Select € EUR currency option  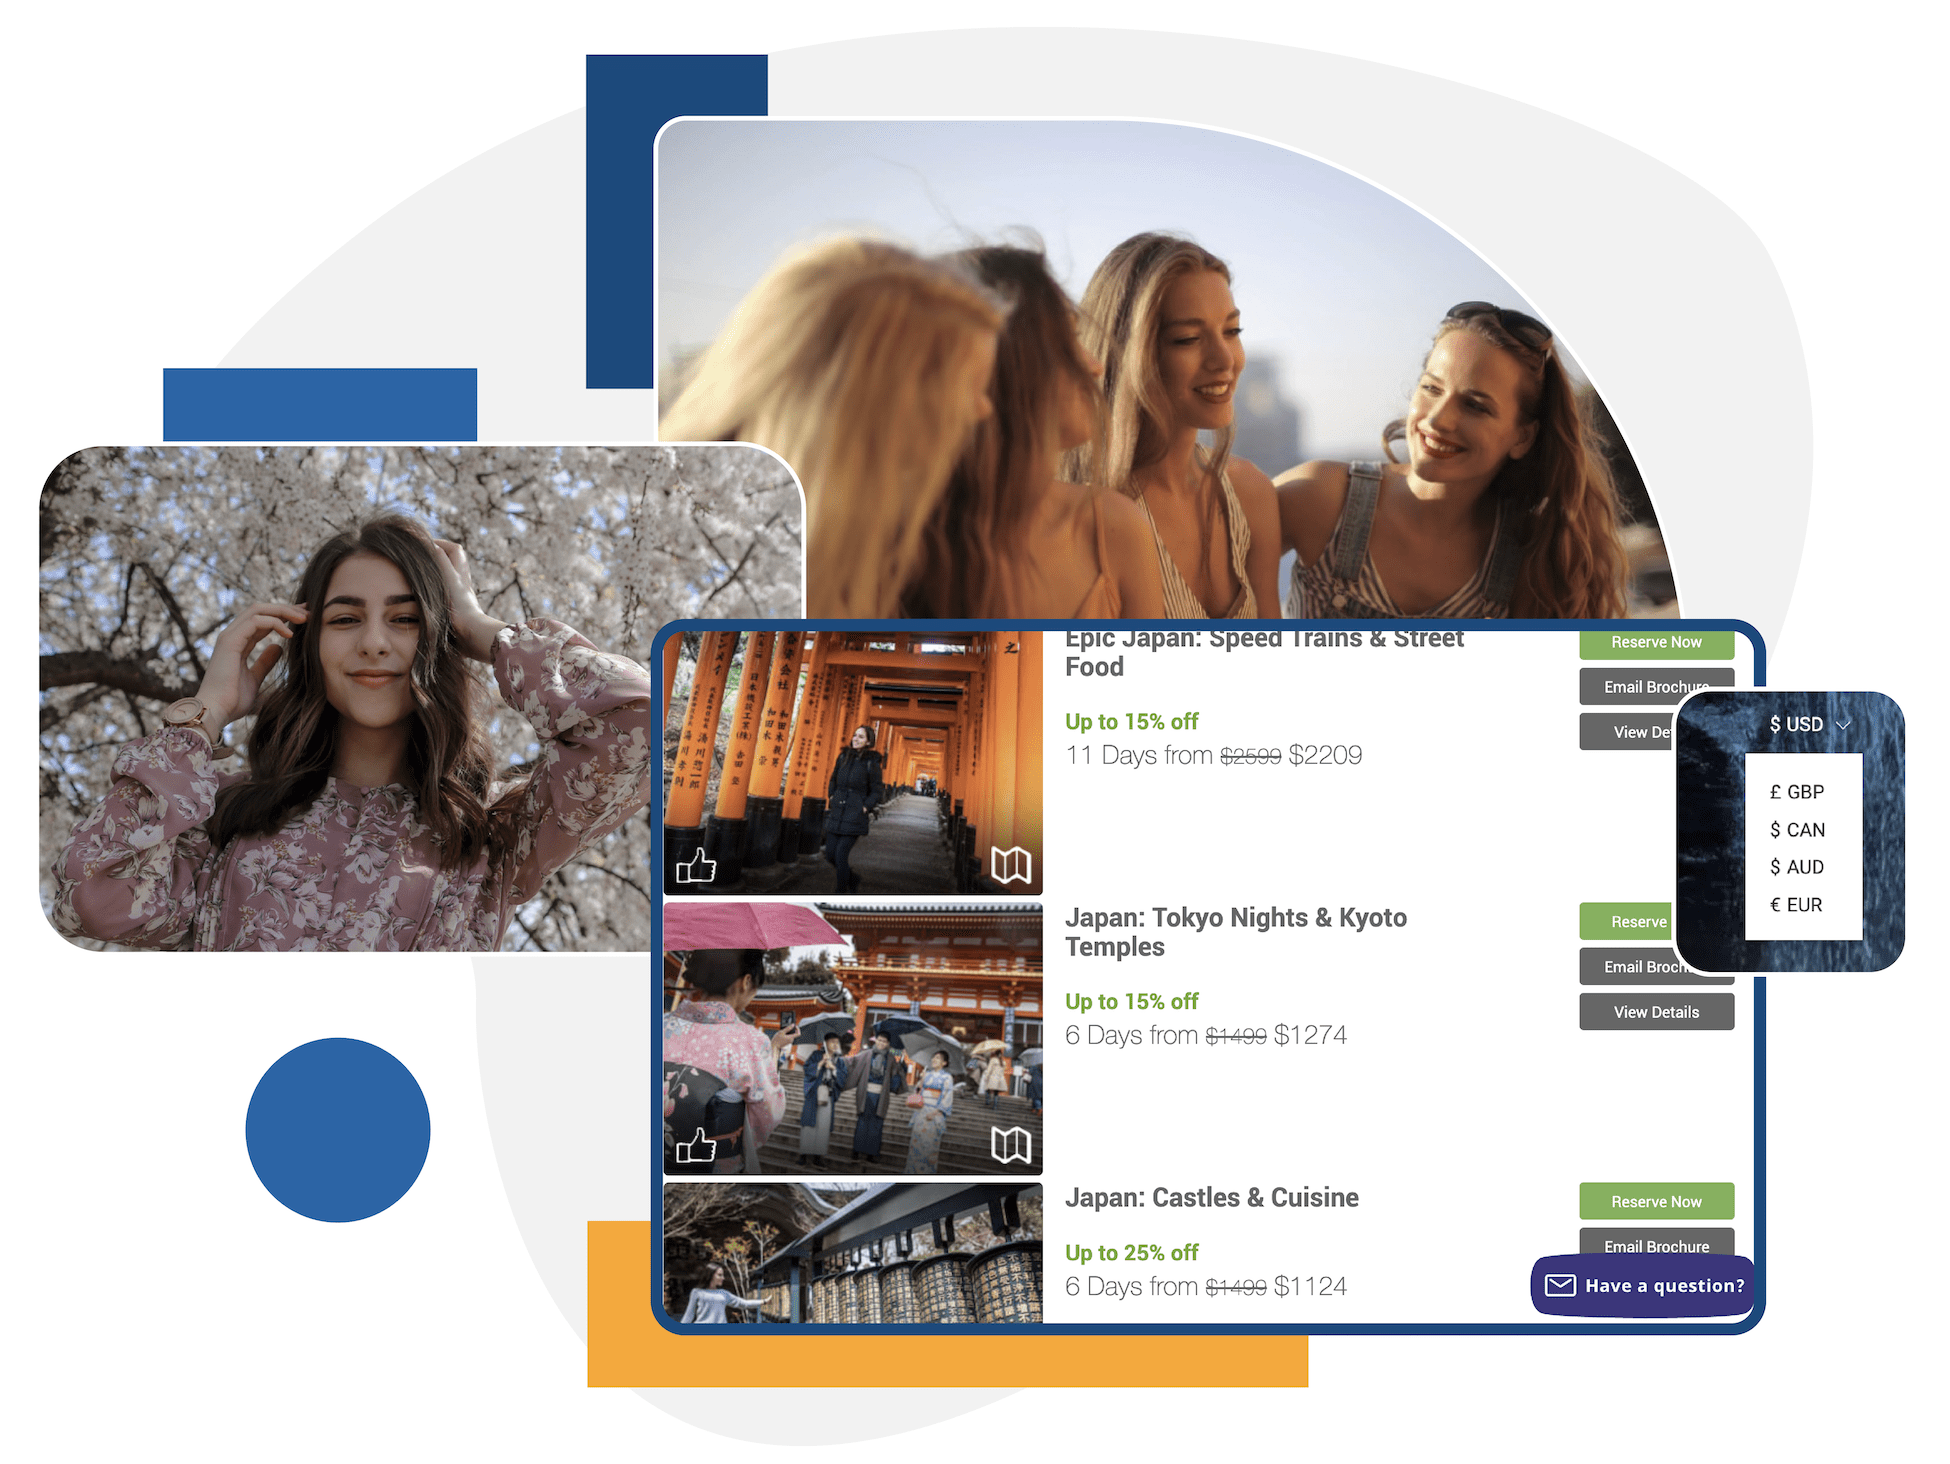pyautogui.click(x=1796, y=905)
